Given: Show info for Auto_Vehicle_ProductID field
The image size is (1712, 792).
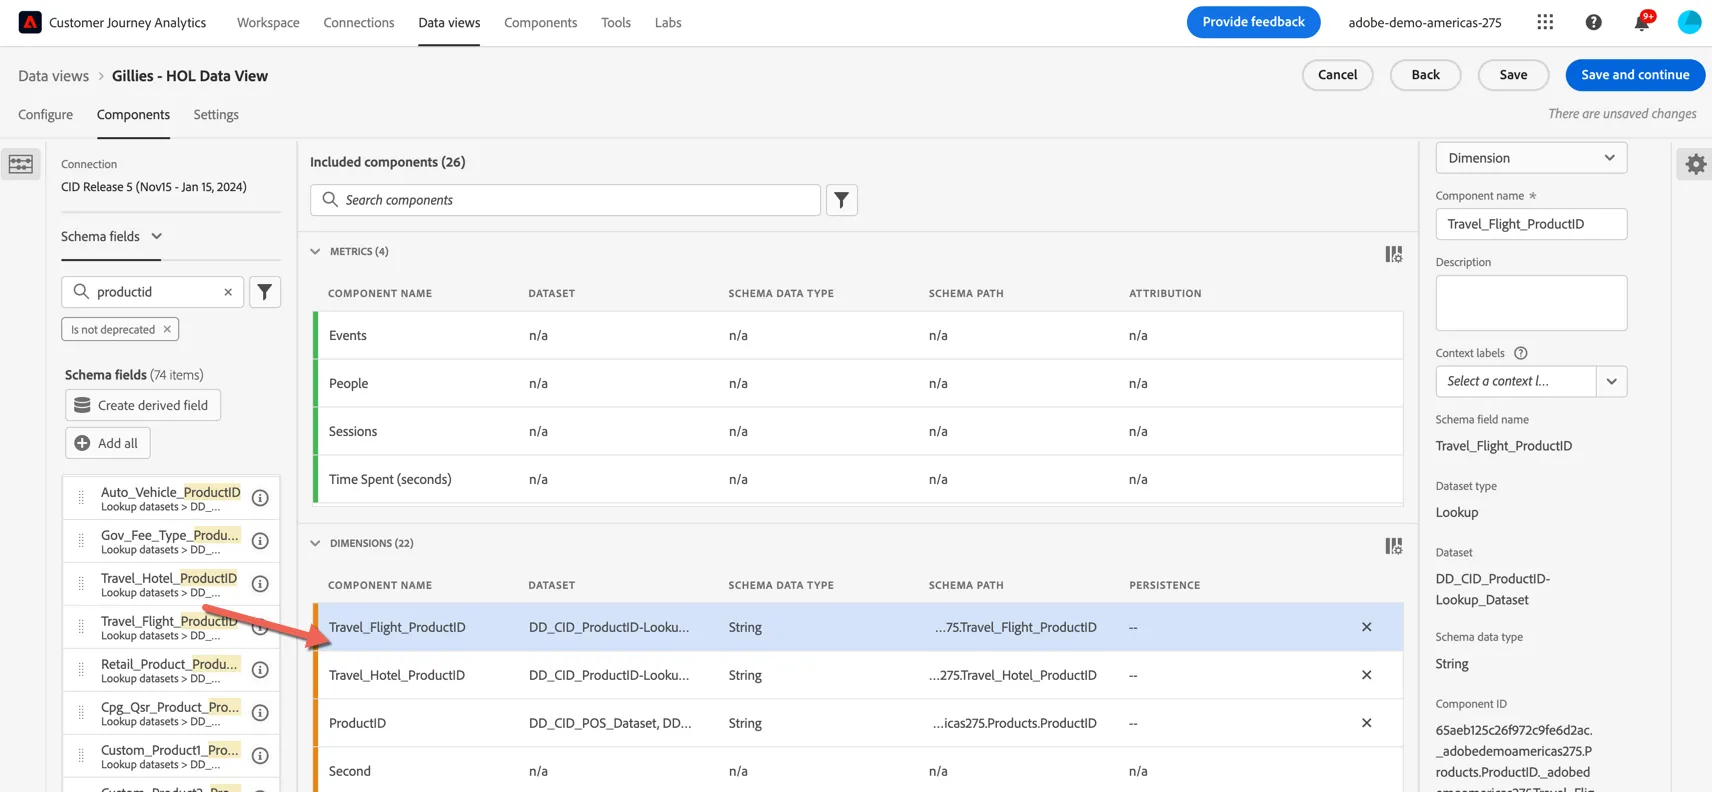Looking at the screenshot, I should [x=260, y=498].
